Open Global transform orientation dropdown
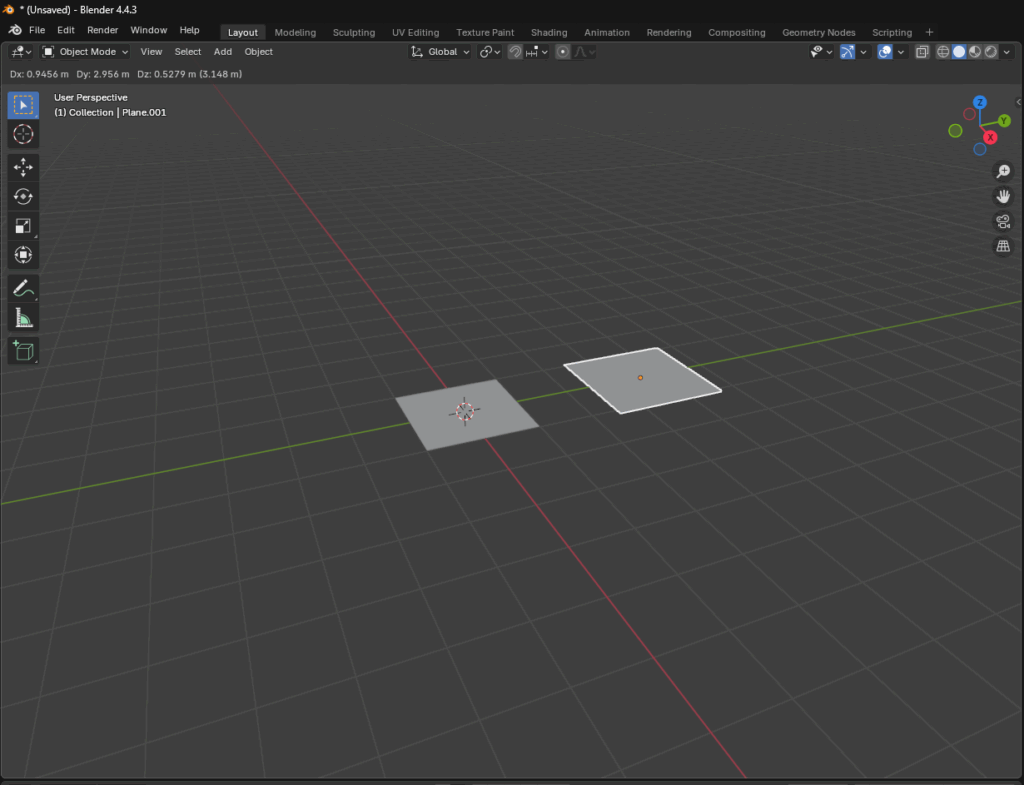 pos(440,52)
